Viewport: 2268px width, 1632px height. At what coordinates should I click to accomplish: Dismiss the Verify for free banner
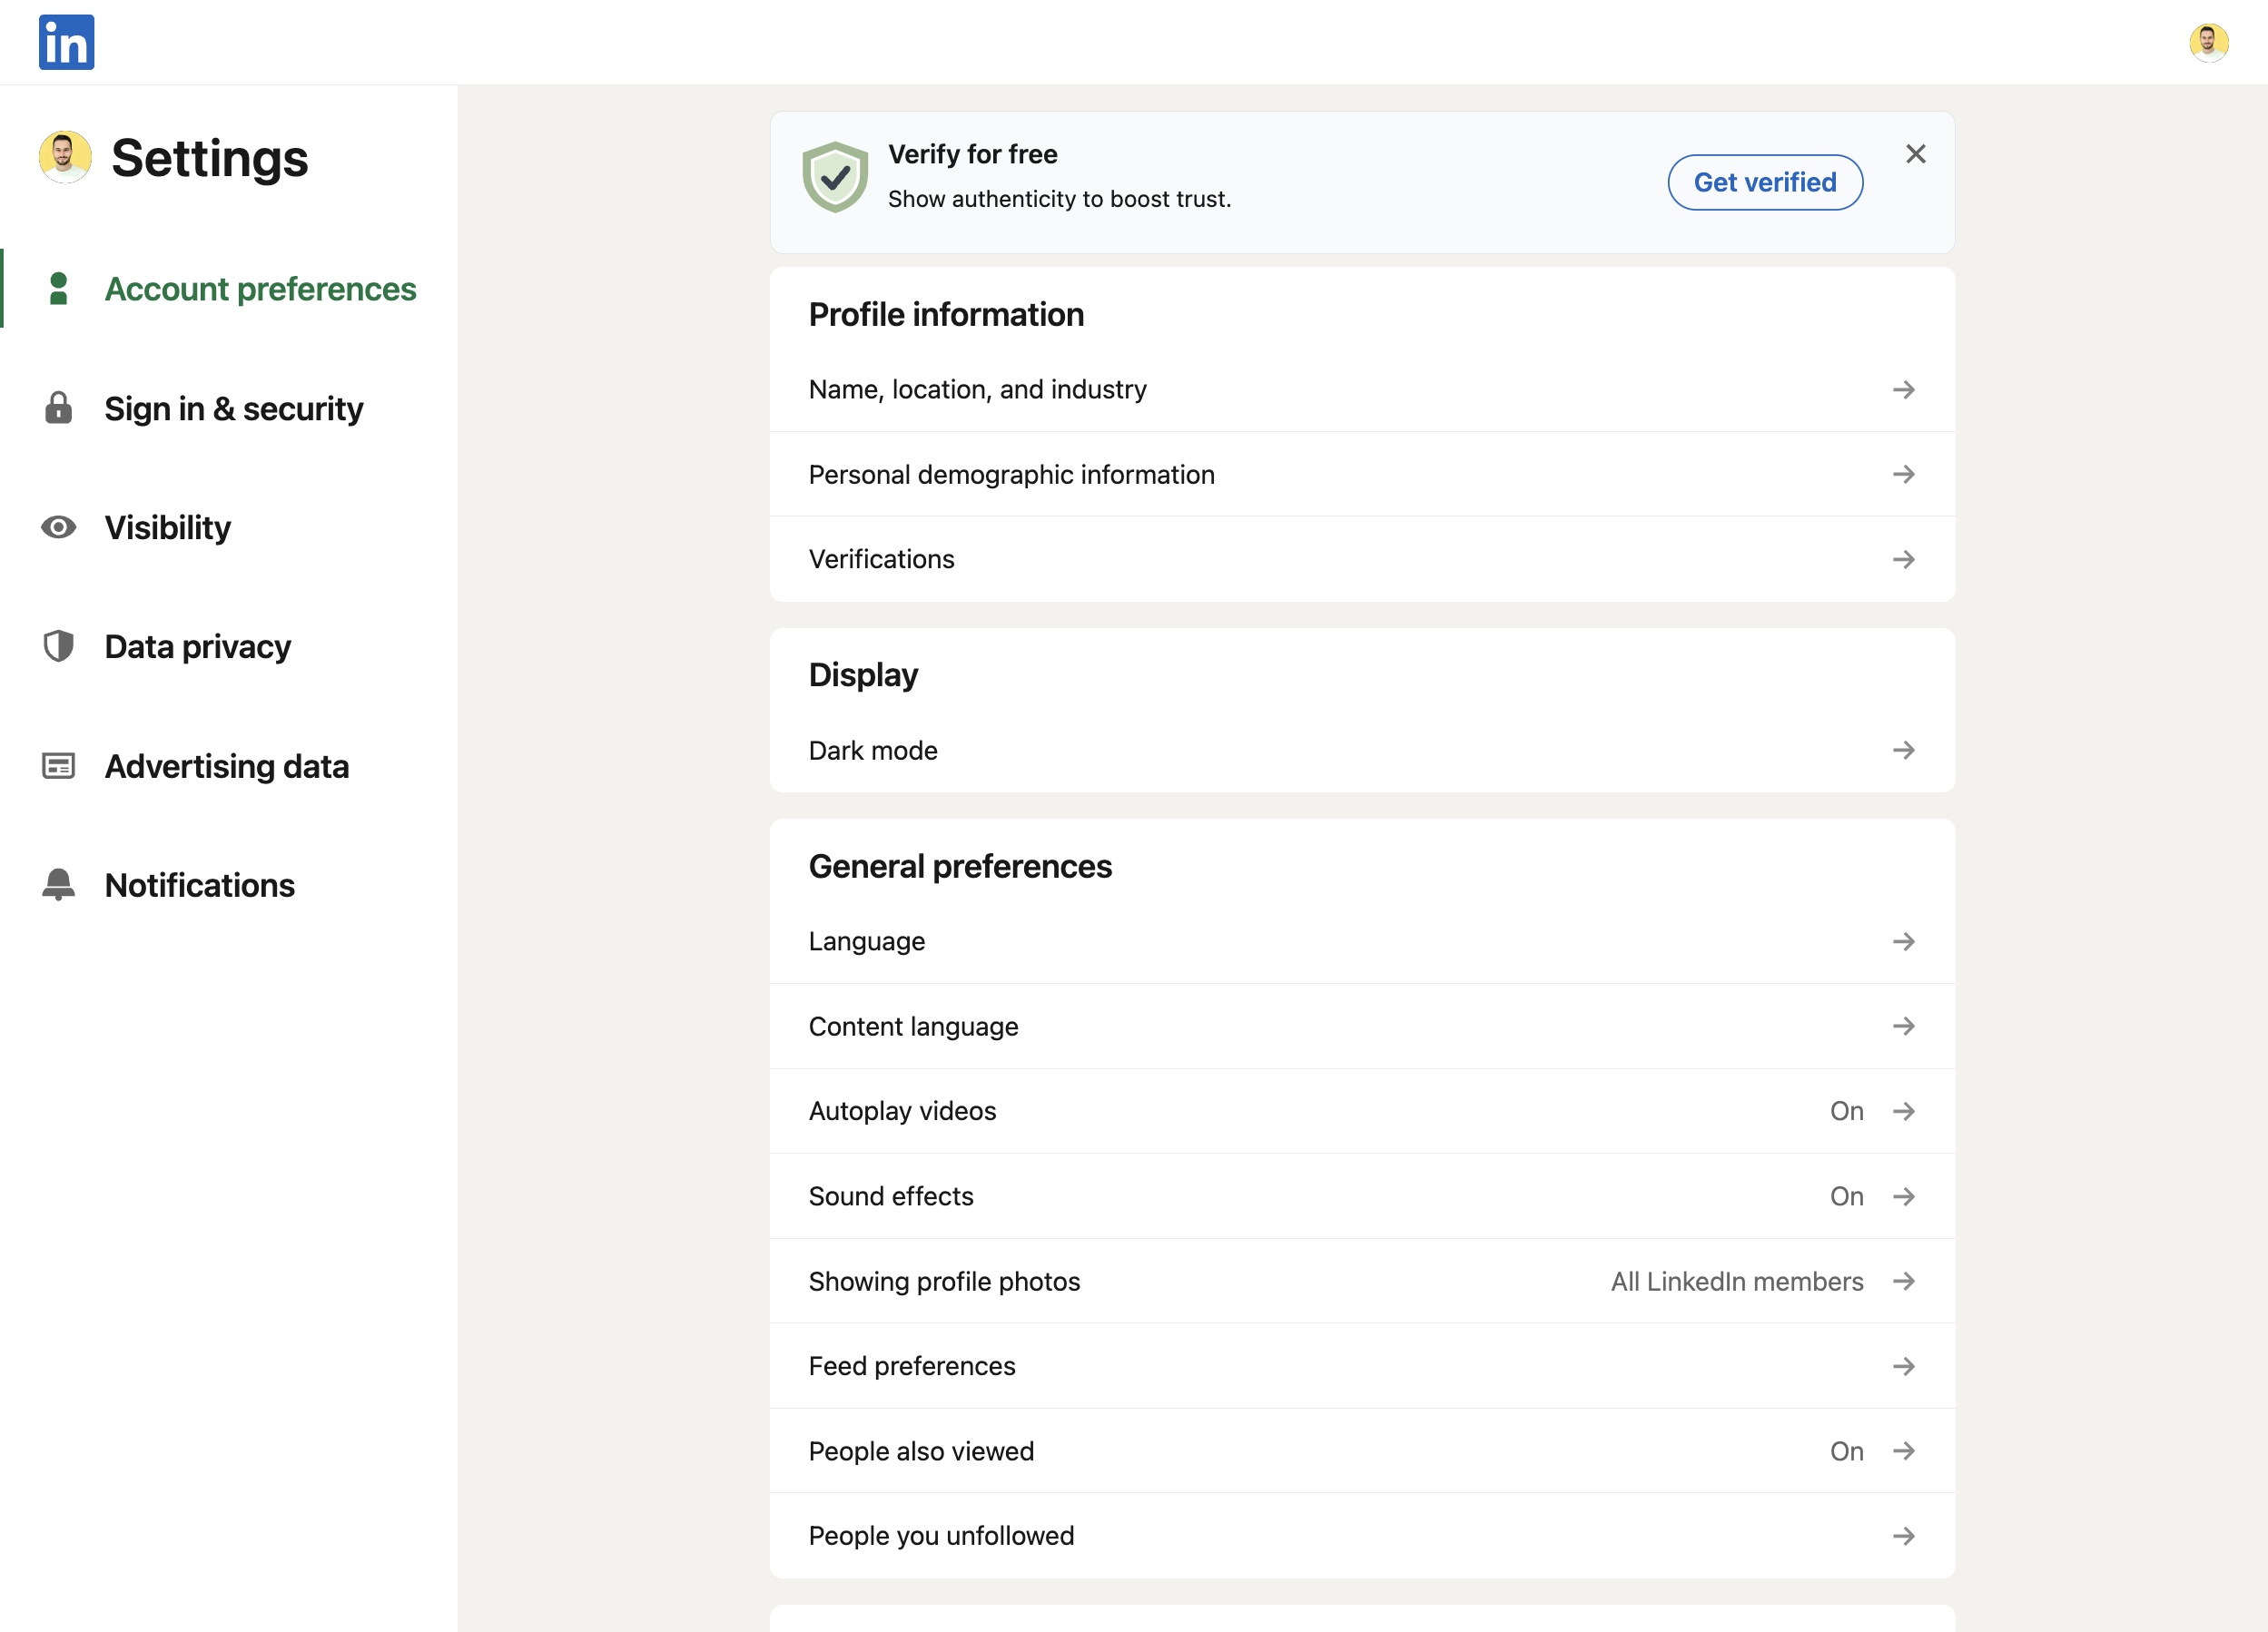click(x=1915, y=154)
